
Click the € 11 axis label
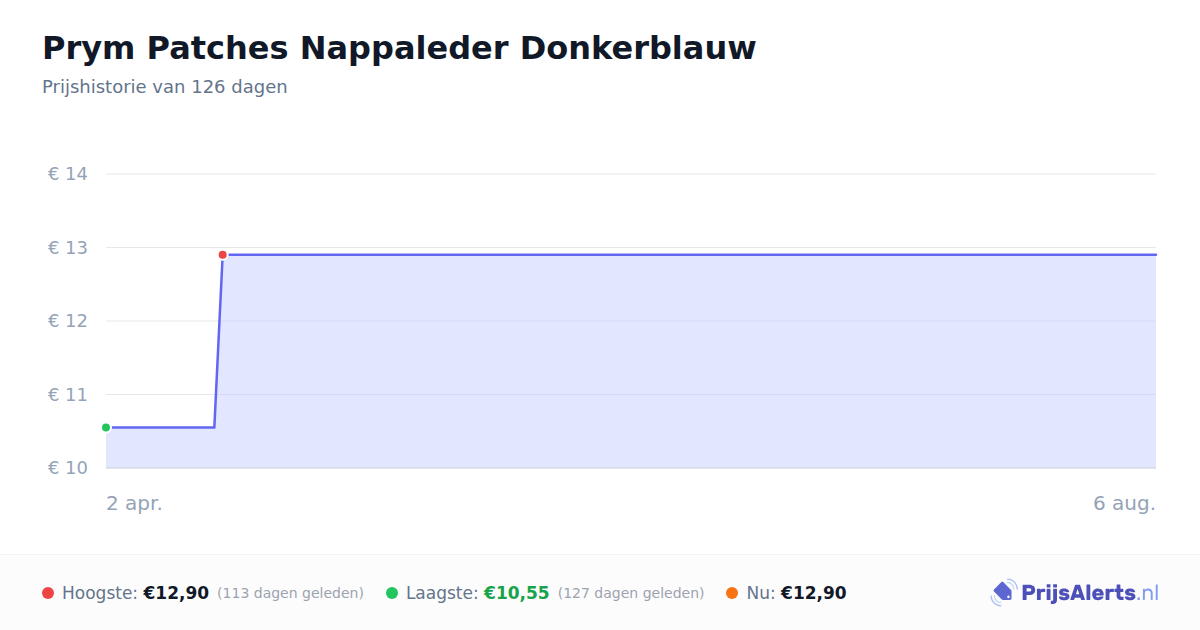coord(68,395)
